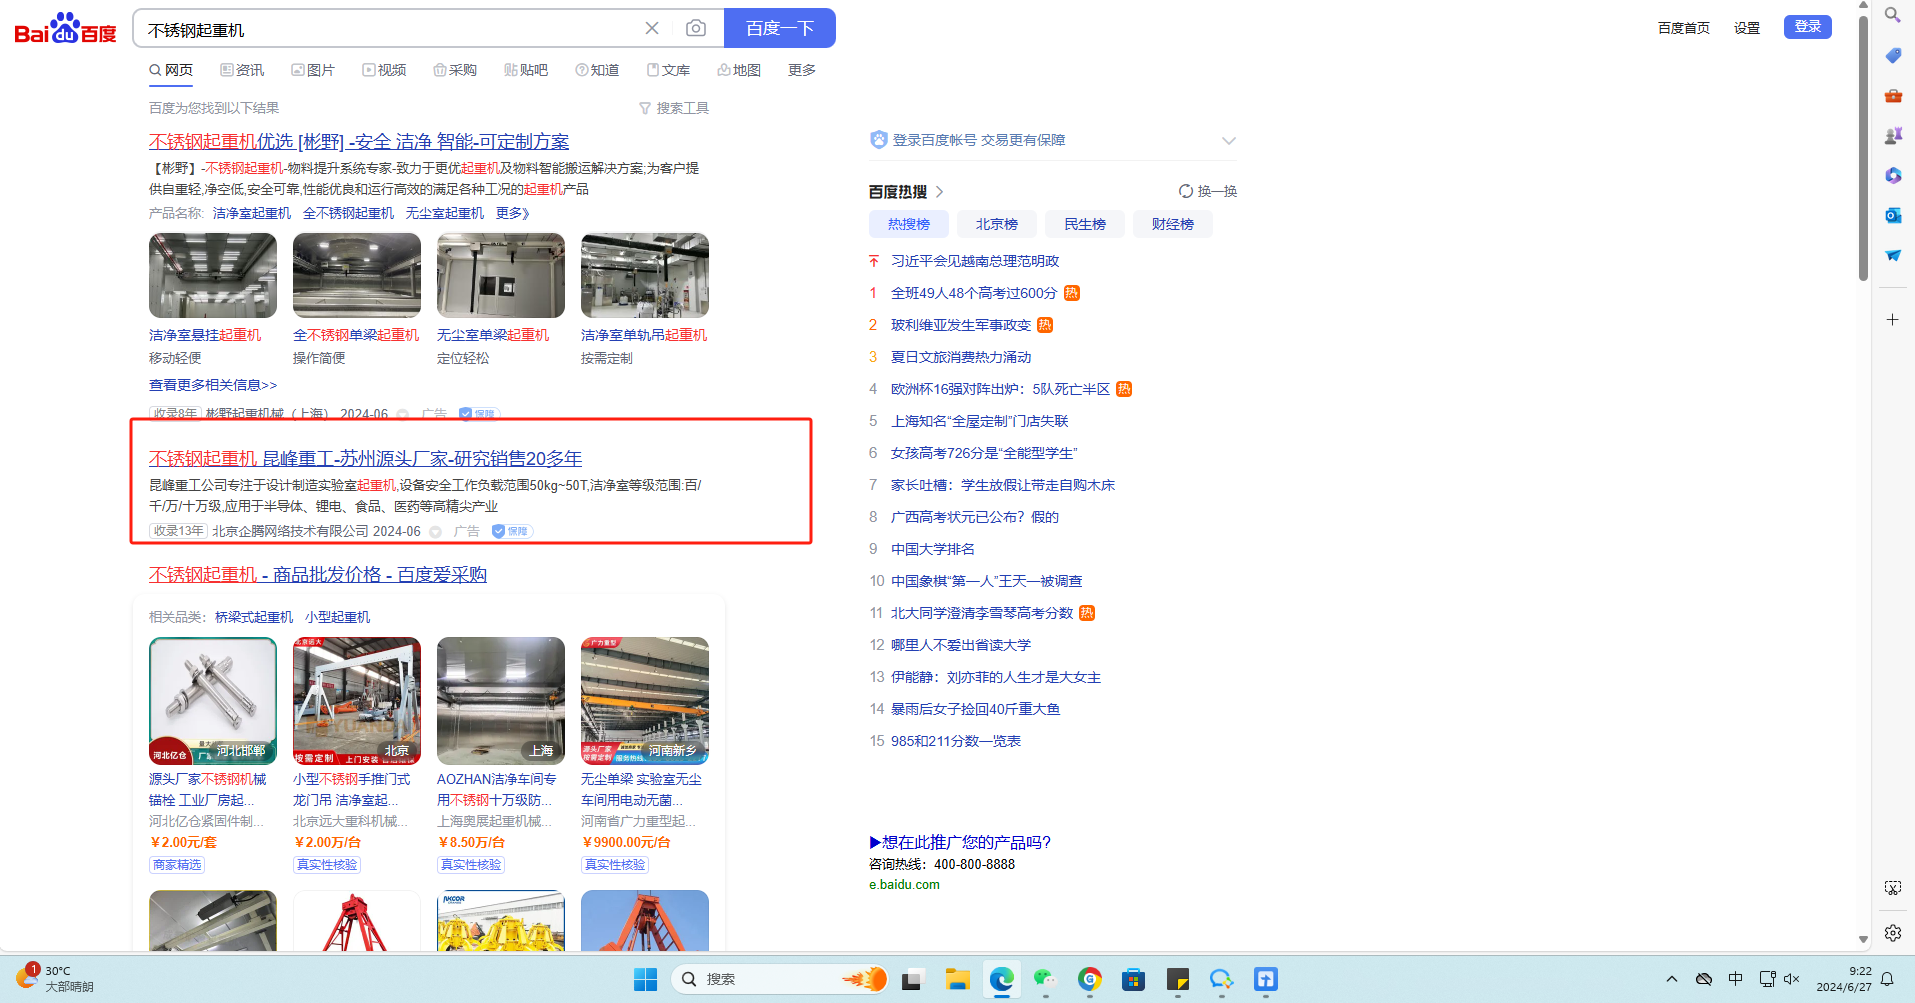Image resolution: width=1915 pixels, height=1003 pixels.
Task: Open the ¥9900.00元/台 product thumbnail from 河南新乡
Action: [645, 701]
